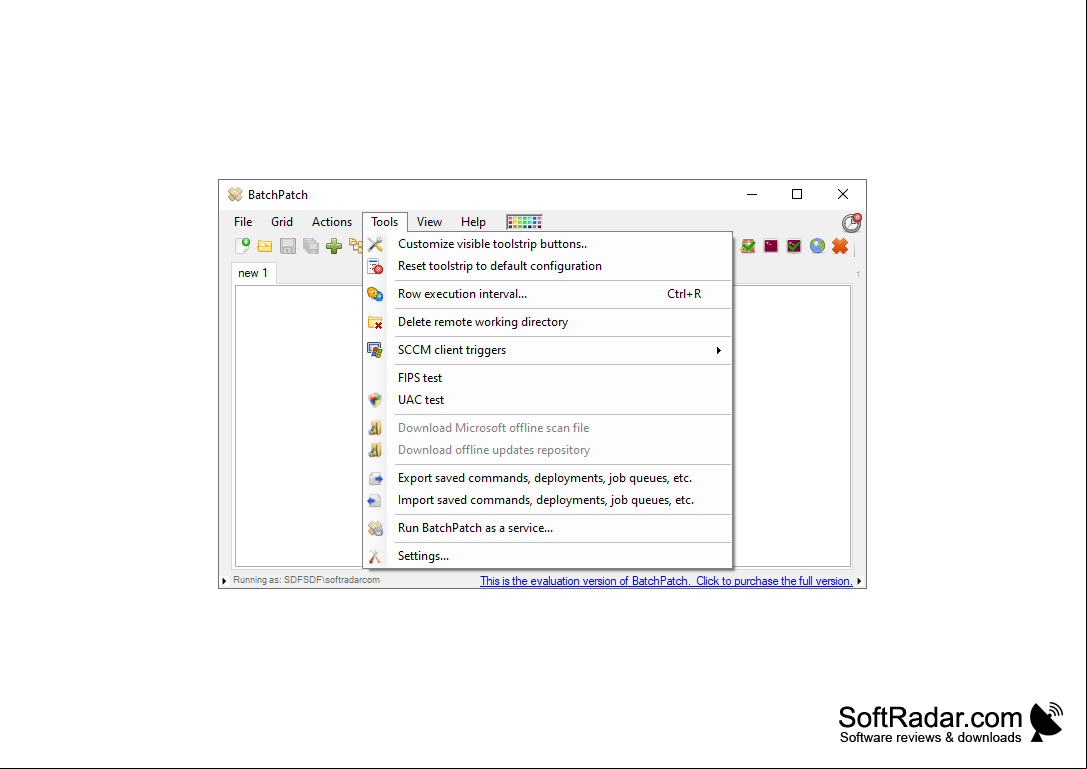Screen dimensions: 1087x769
Task: Open the color palette in menu bar
Action: 524,222
